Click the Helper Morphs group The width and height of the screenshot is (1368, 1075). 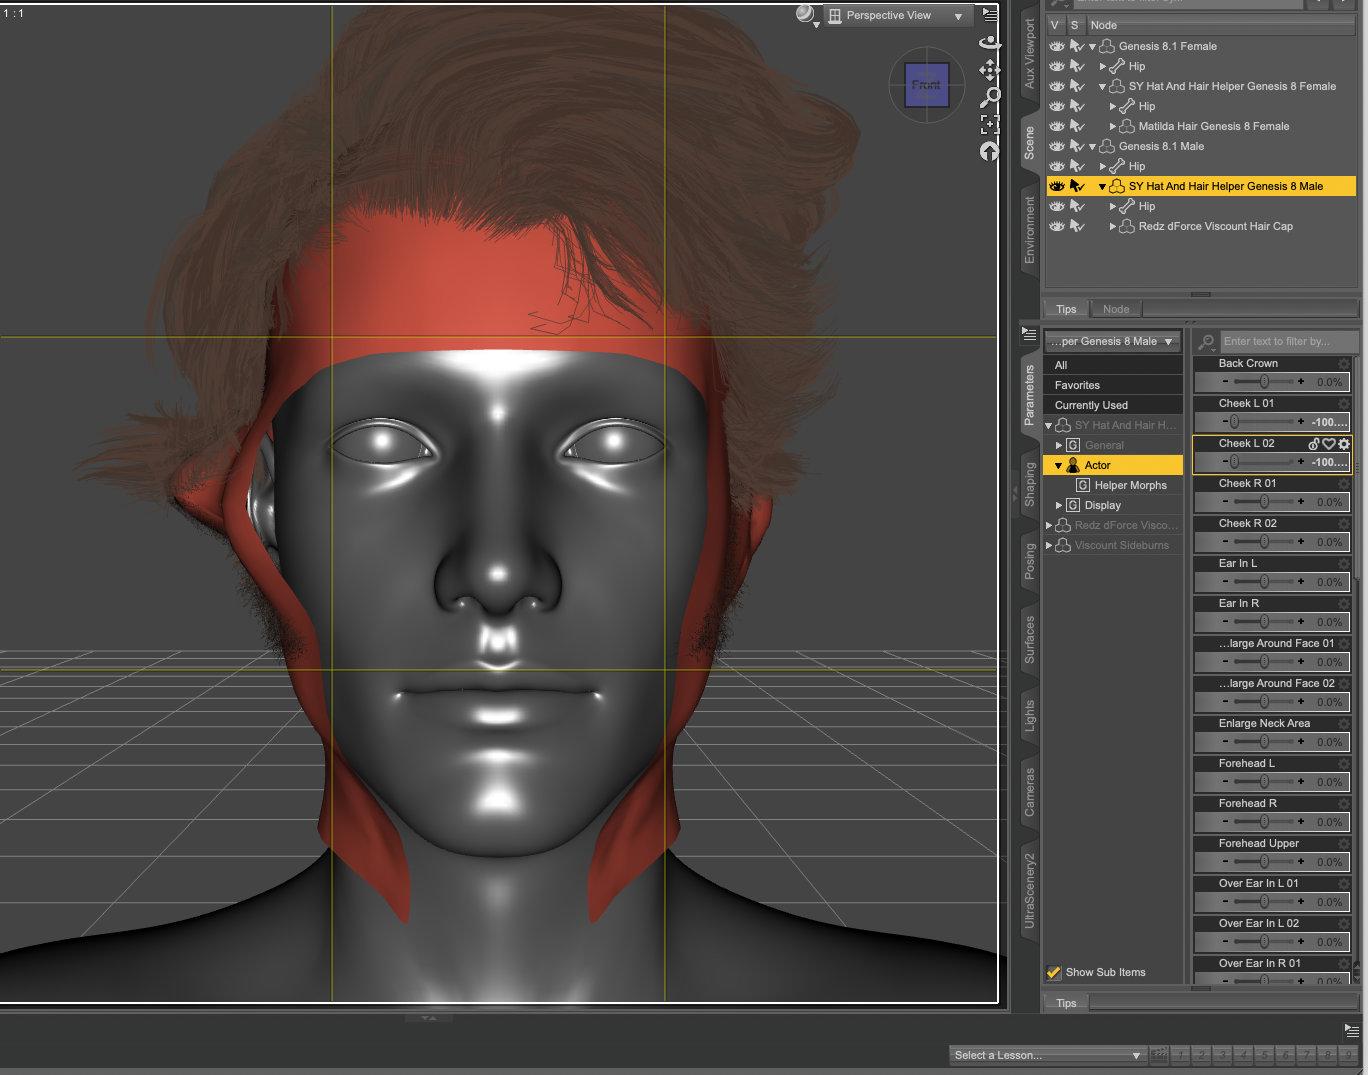point(1130,485)
